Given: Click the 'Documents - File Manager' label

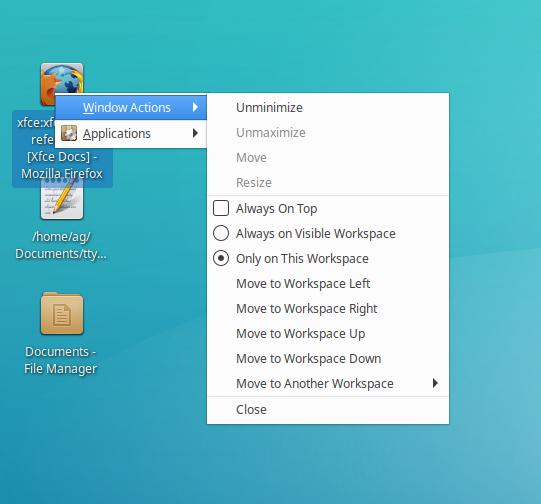Looking at the screenshot, I should [61, 360].
